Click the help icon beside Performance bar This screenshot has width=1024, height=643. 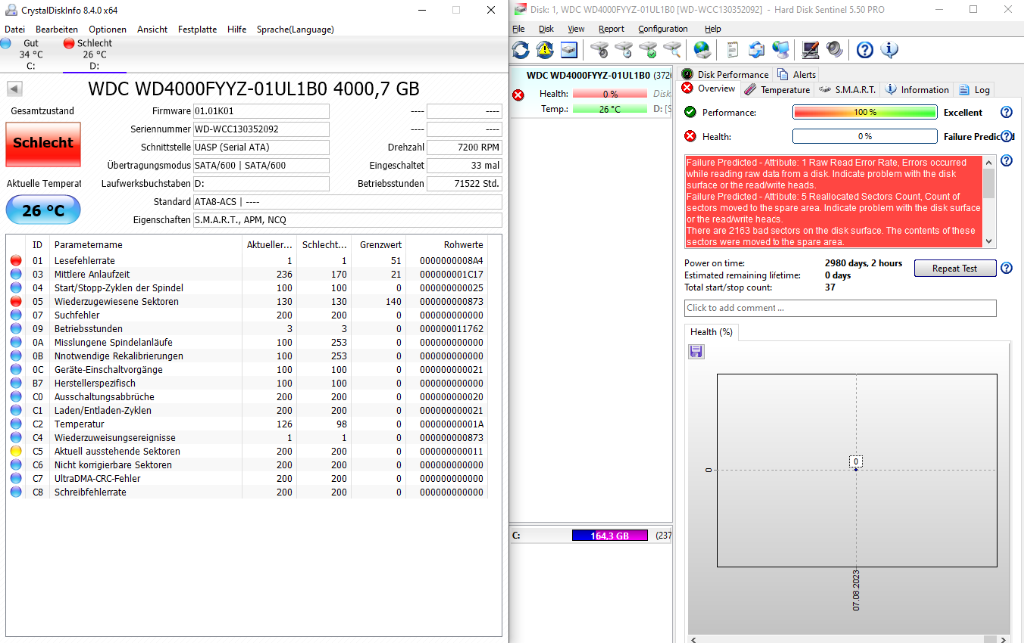pos(1006,112)
